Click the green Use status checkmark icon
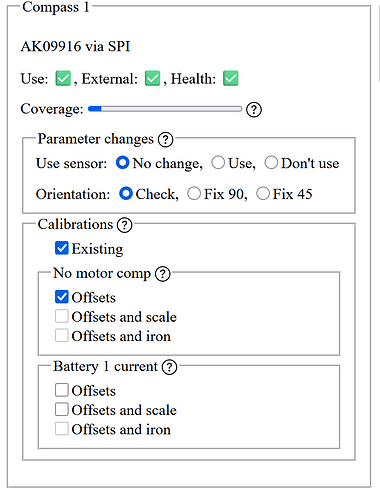This screenshot has height=500, width=380. tap(63, 78)
